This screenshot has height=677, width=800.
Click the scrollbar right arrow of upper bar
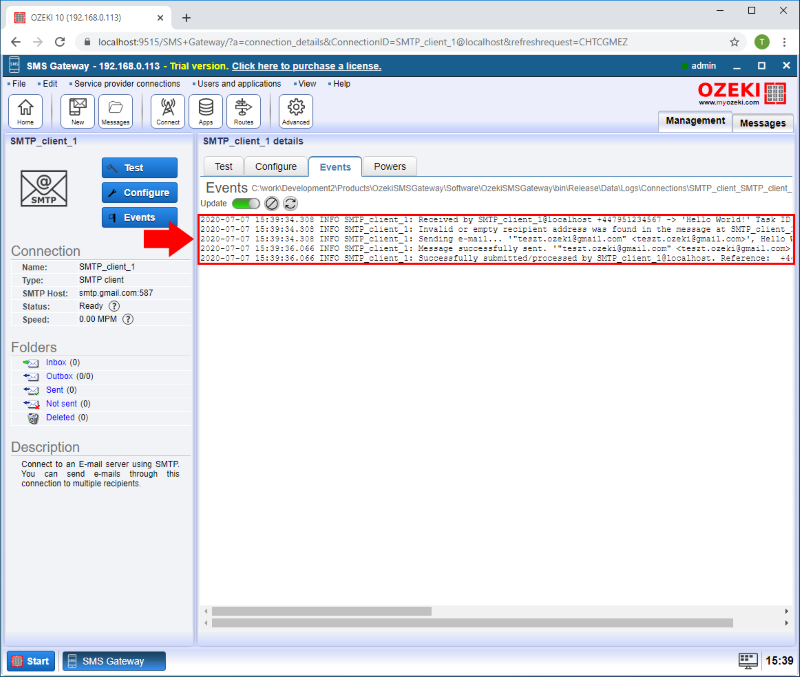click(x=786, y=611)
